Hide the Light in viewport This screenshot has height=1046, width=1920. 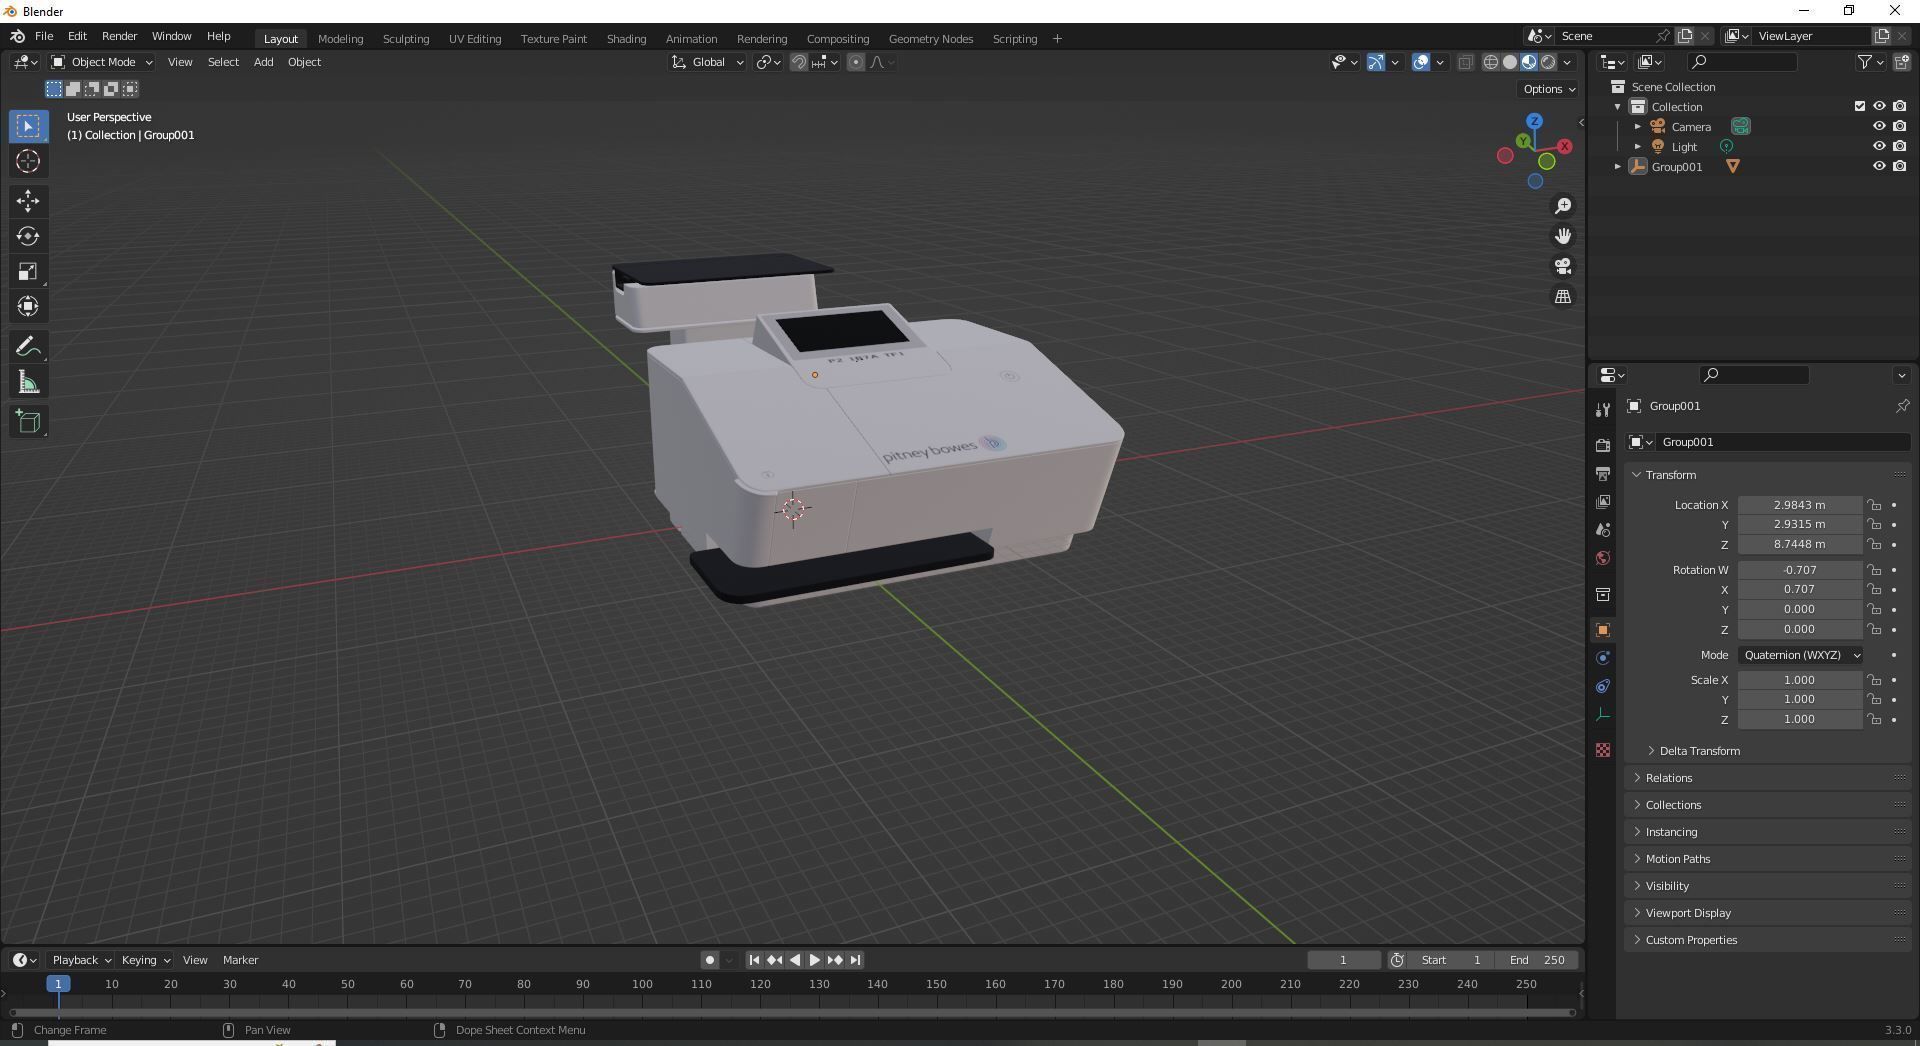pyautogui.click(x=1879, y=147)
